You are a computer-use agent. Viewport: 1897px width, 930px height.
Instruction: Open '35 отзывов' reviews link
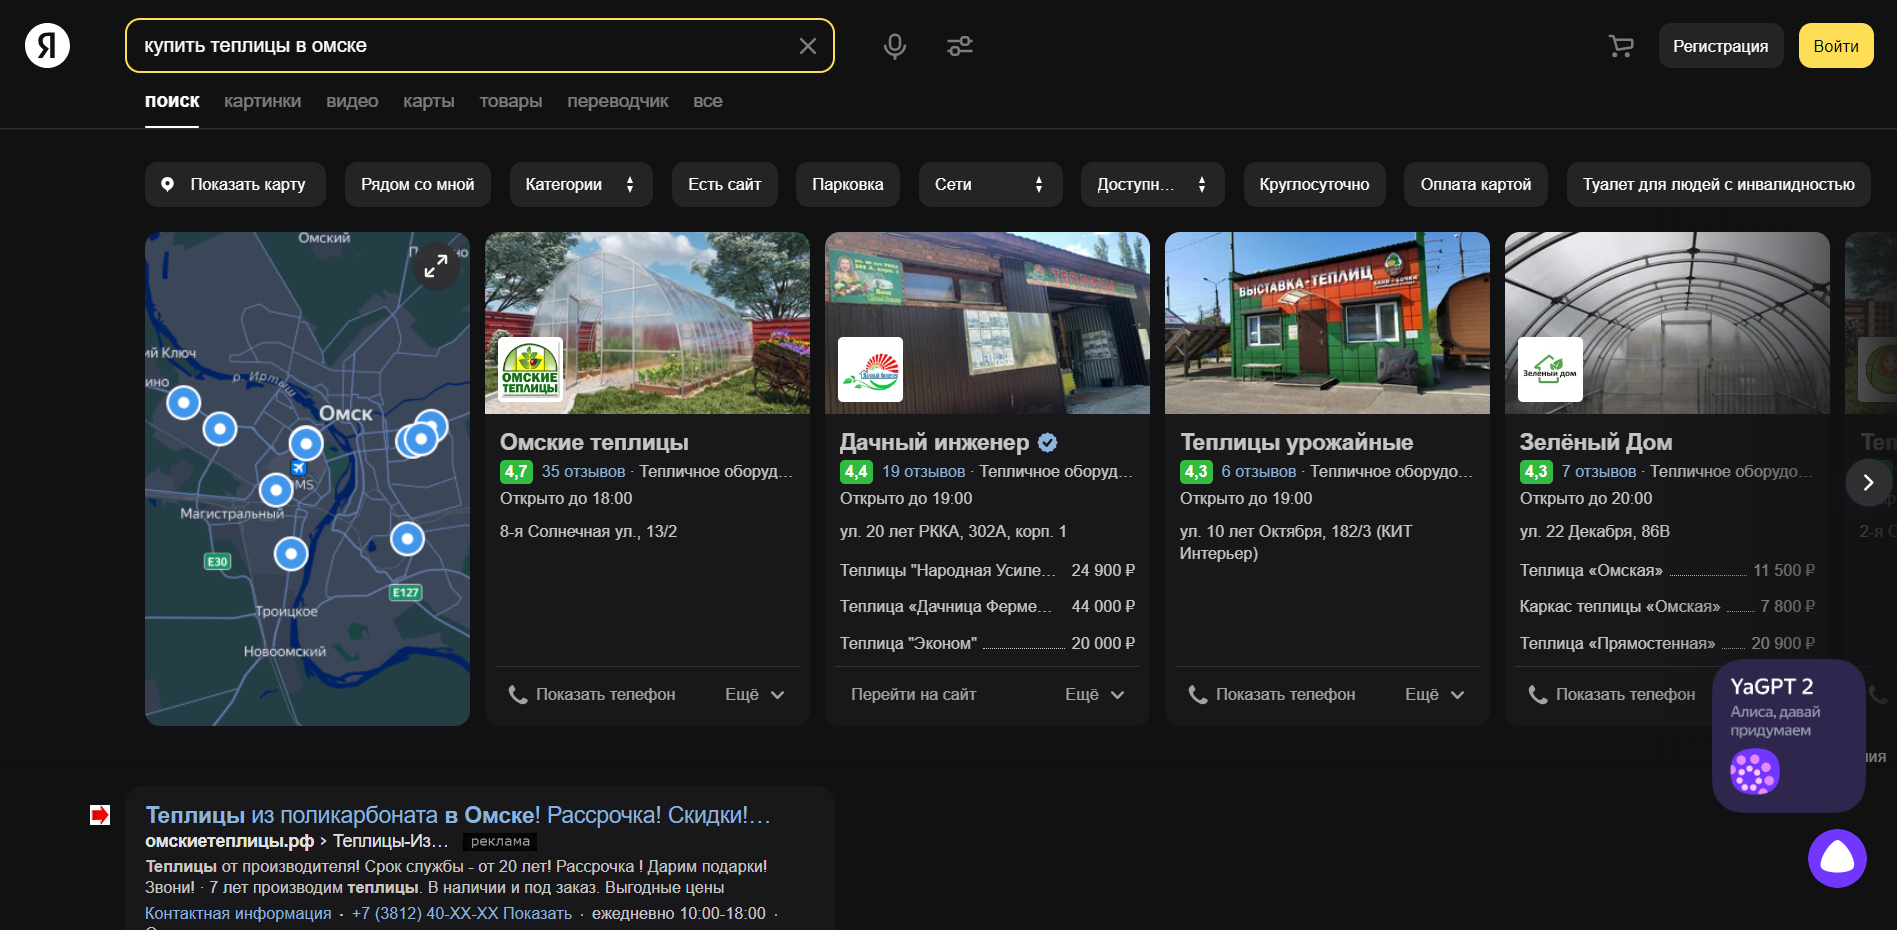(x=583, y=471)
